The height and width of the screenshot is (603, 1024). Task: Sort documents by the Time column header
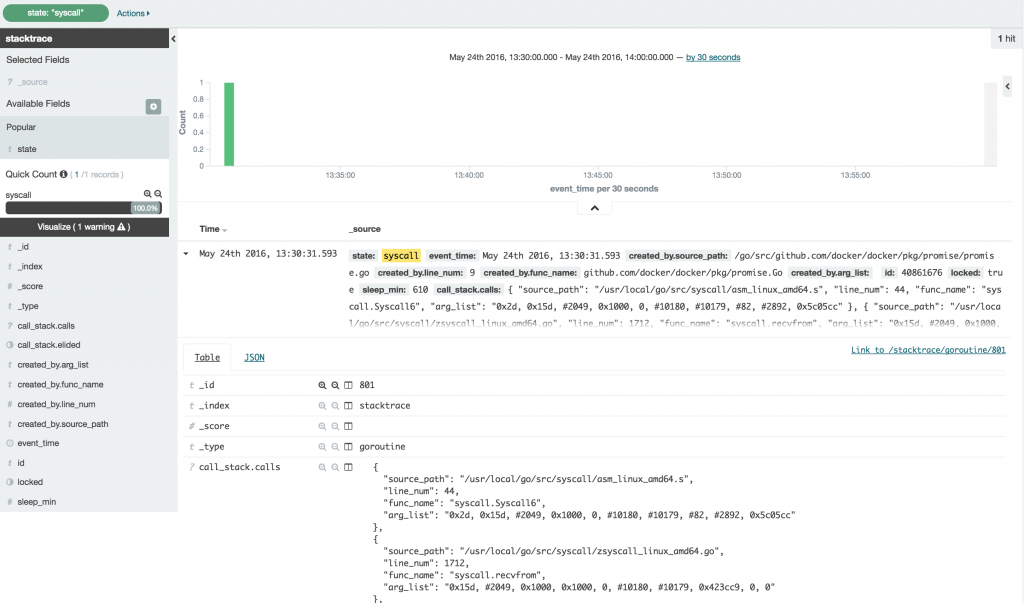coord(211,228)
